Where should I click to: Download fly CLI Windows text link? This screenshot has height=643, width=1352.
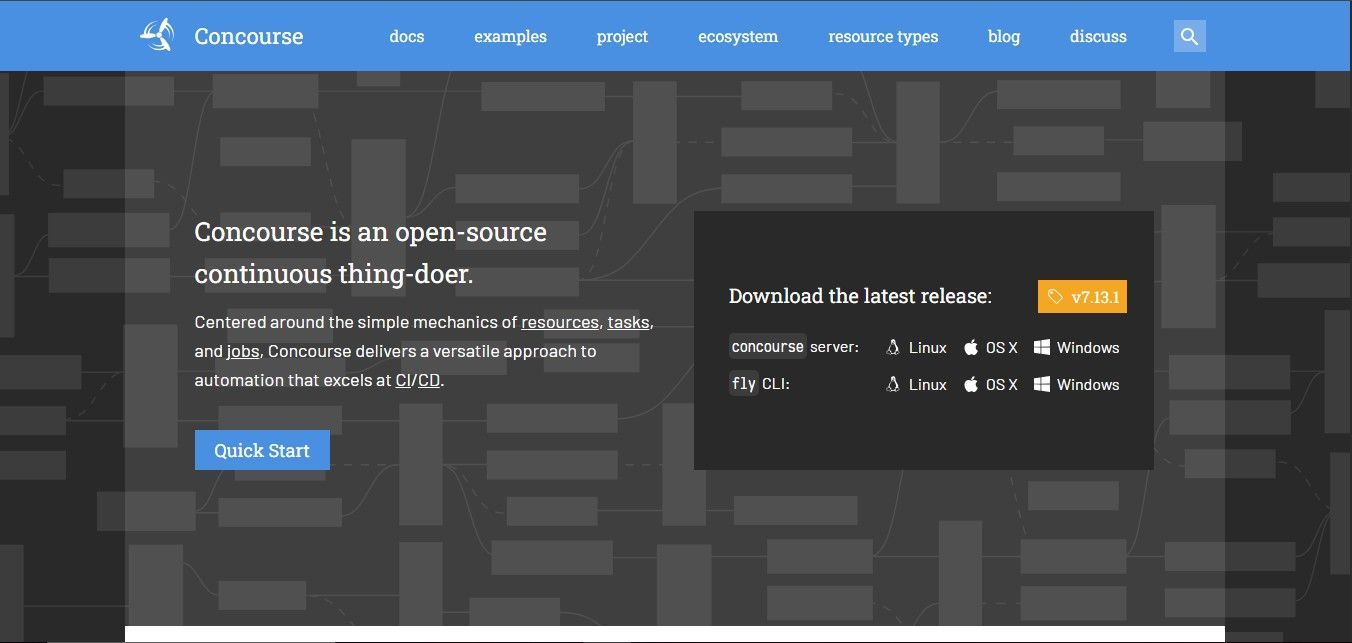click(1088, 385)
